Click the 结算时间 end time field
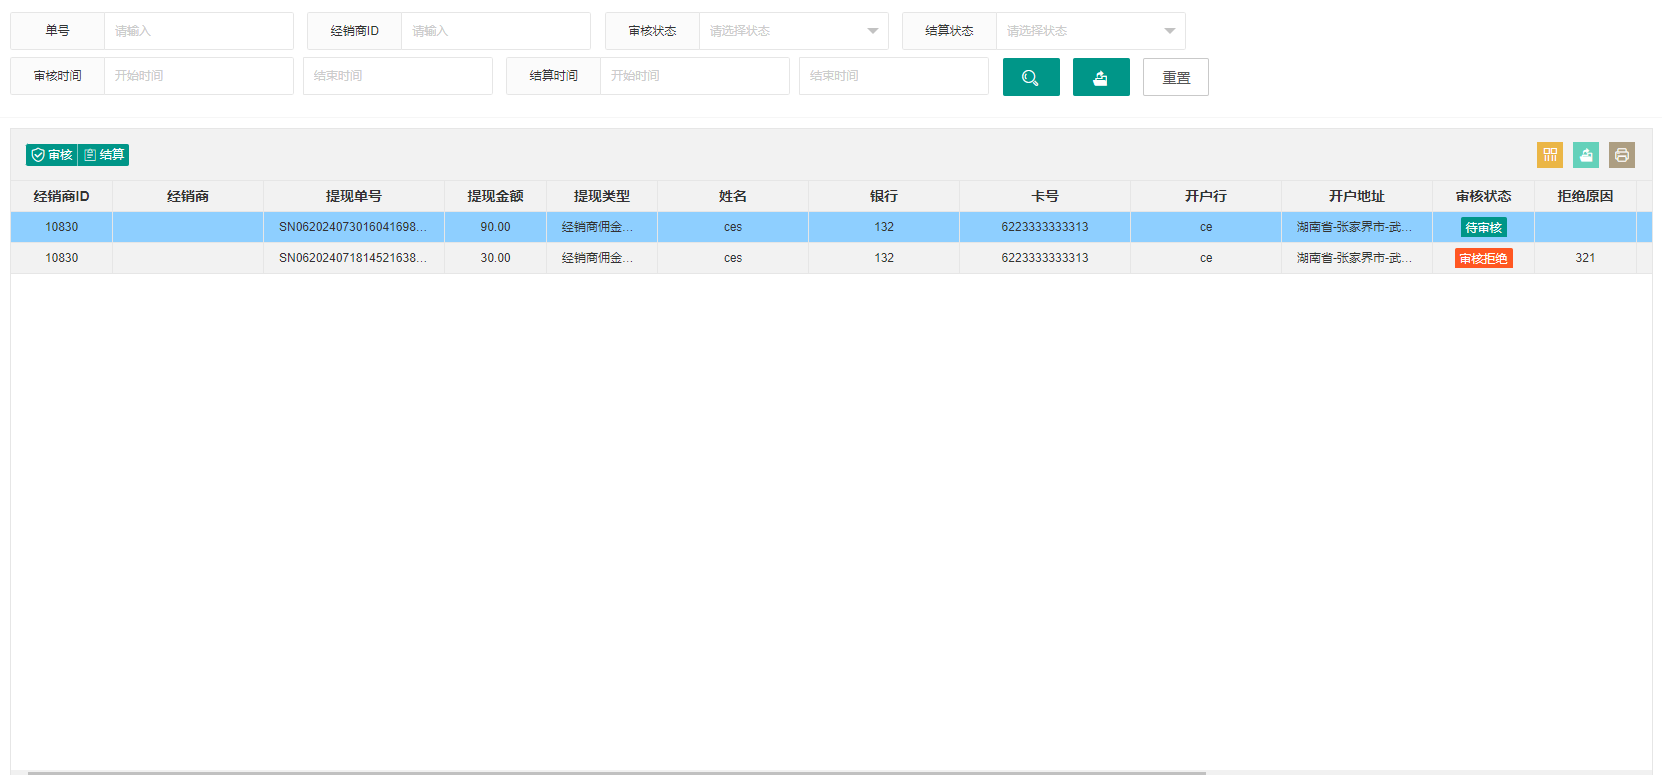Image resolution: width=1662 pixels, height=775 pixels. (894, 76)
